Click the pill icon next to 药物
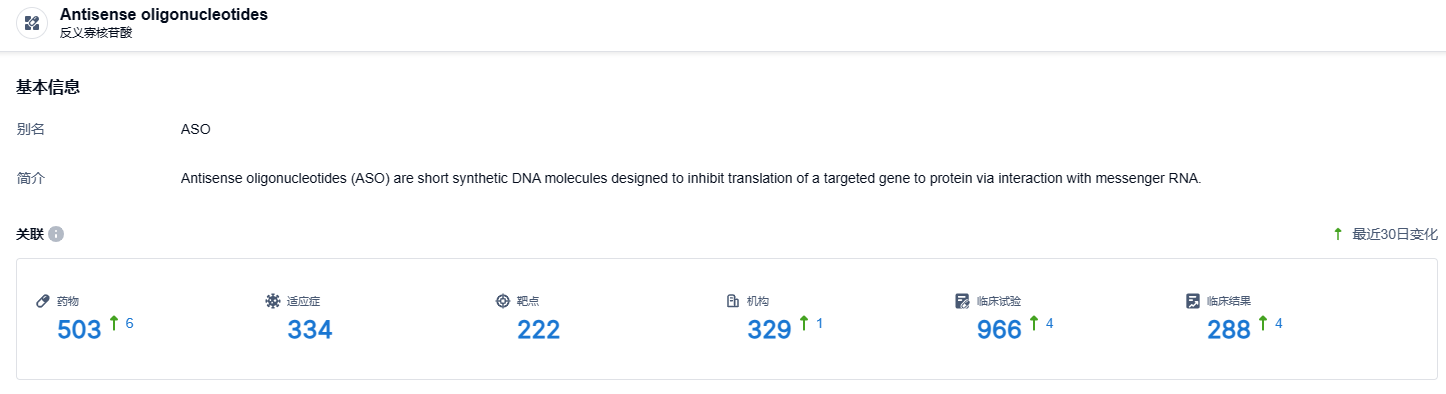The image size is (1446, 394). [x=43, y=301]
